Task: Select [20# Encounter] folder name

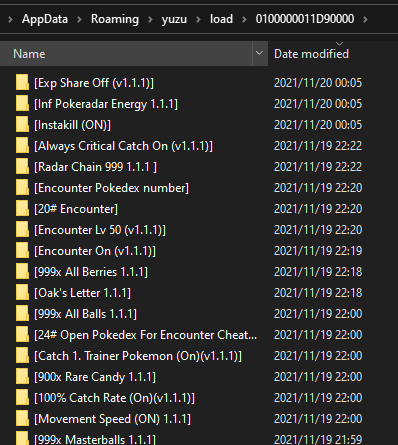Action: [76, 209]
